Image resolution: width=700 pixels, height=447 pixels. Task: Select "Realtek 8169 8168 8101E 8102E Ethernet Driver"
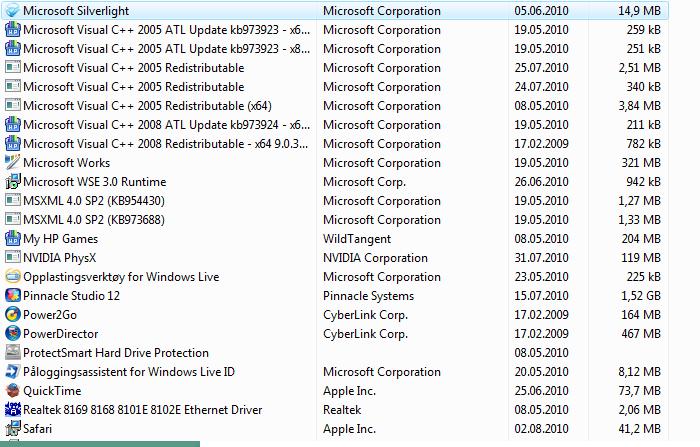(142, 409)
